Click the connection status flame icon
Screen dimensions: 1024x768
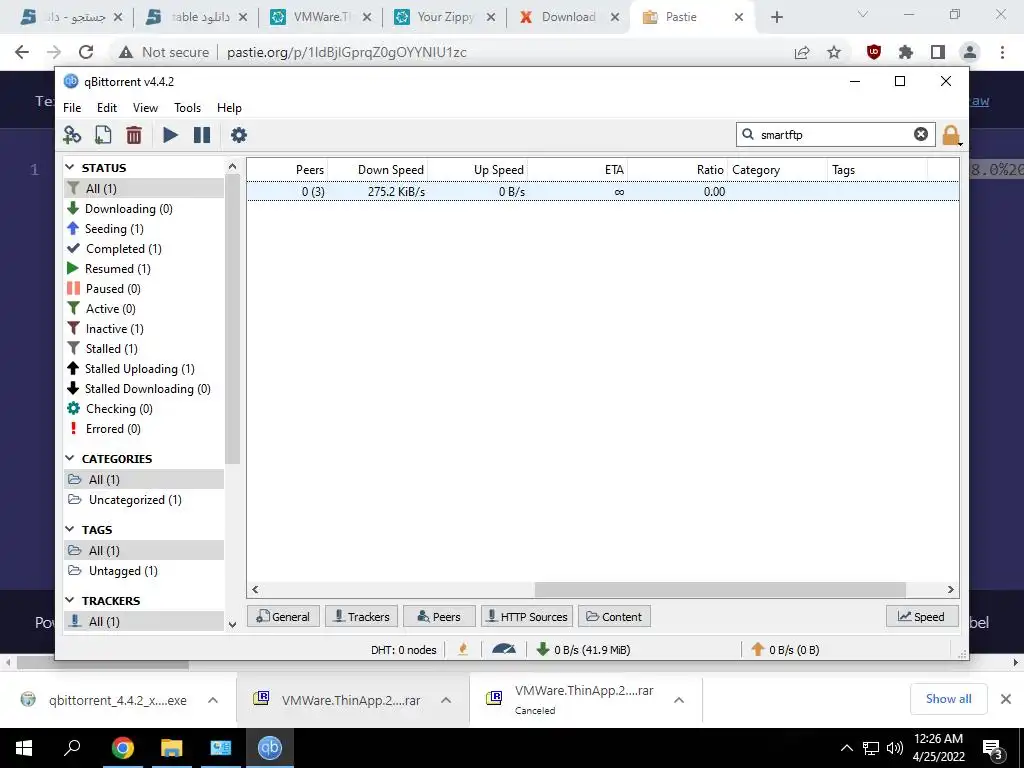(463, 649)
